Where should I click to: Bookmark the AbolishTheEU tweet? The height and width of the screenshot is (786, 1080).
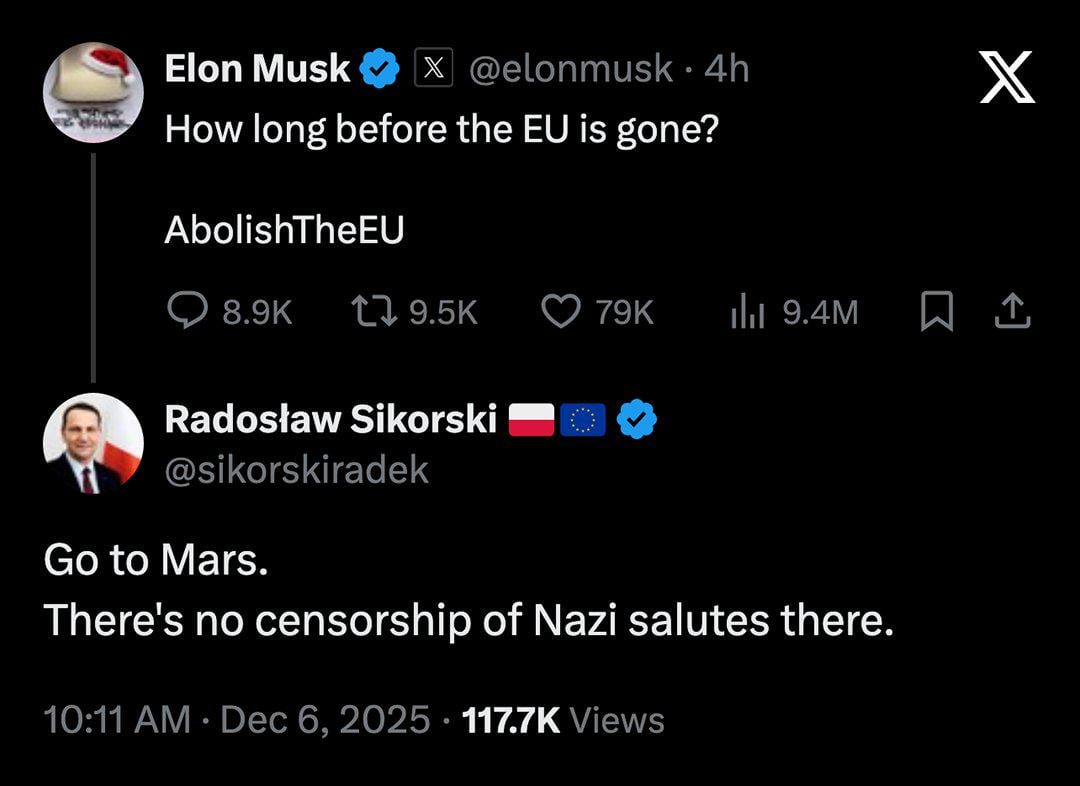click(935, 313)
